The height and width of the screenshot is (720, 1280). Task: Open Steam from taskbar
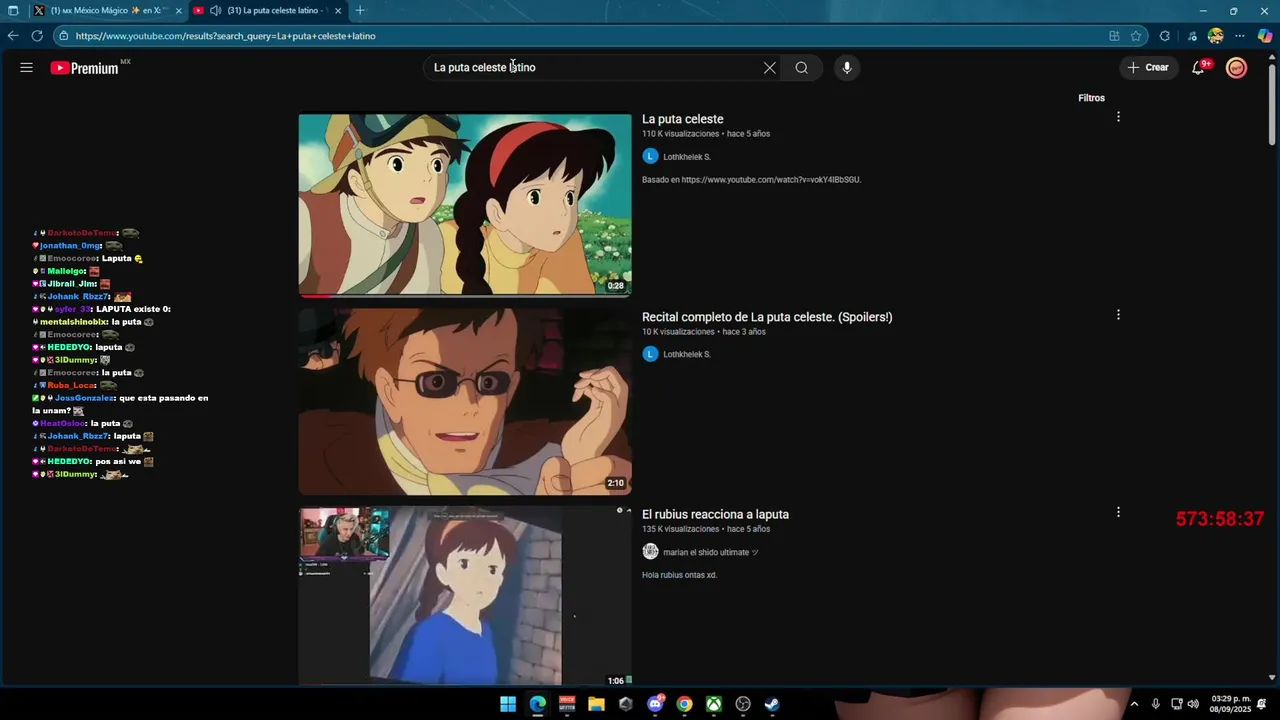pos(772,704)
